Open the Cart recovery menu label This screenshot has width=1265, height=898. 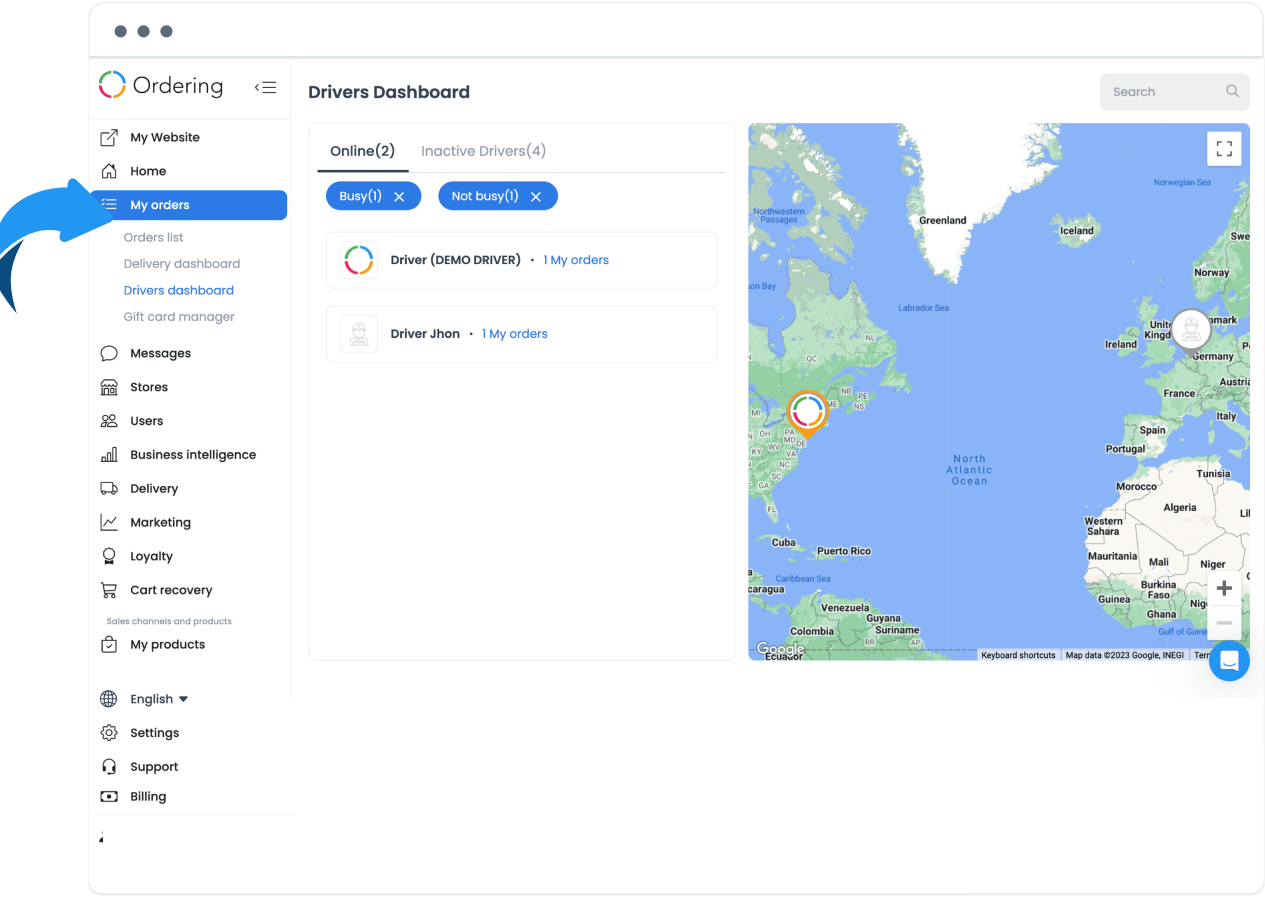click(171, 590)
